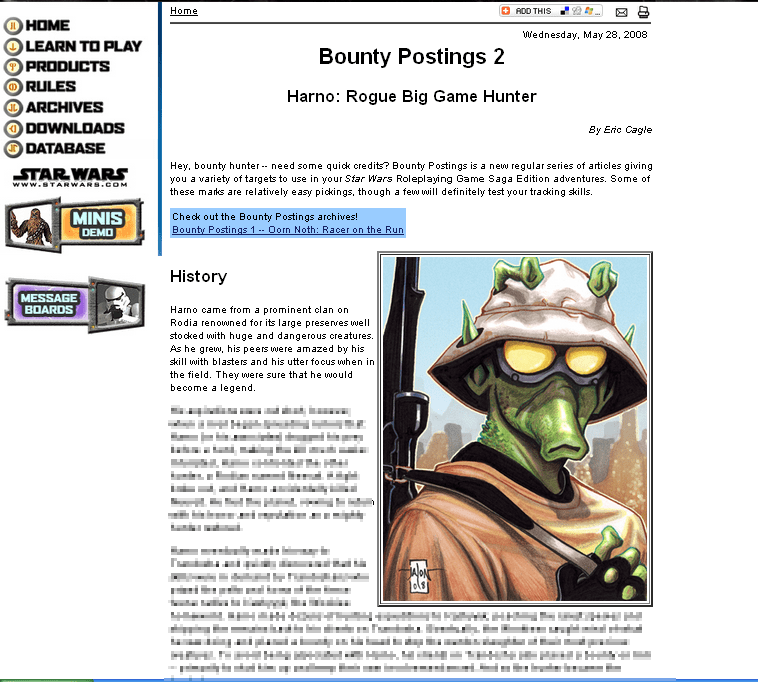Email this article via envelope icon
Image resolution: width=758 pixels, height=682 pixels.
(621, 12)
